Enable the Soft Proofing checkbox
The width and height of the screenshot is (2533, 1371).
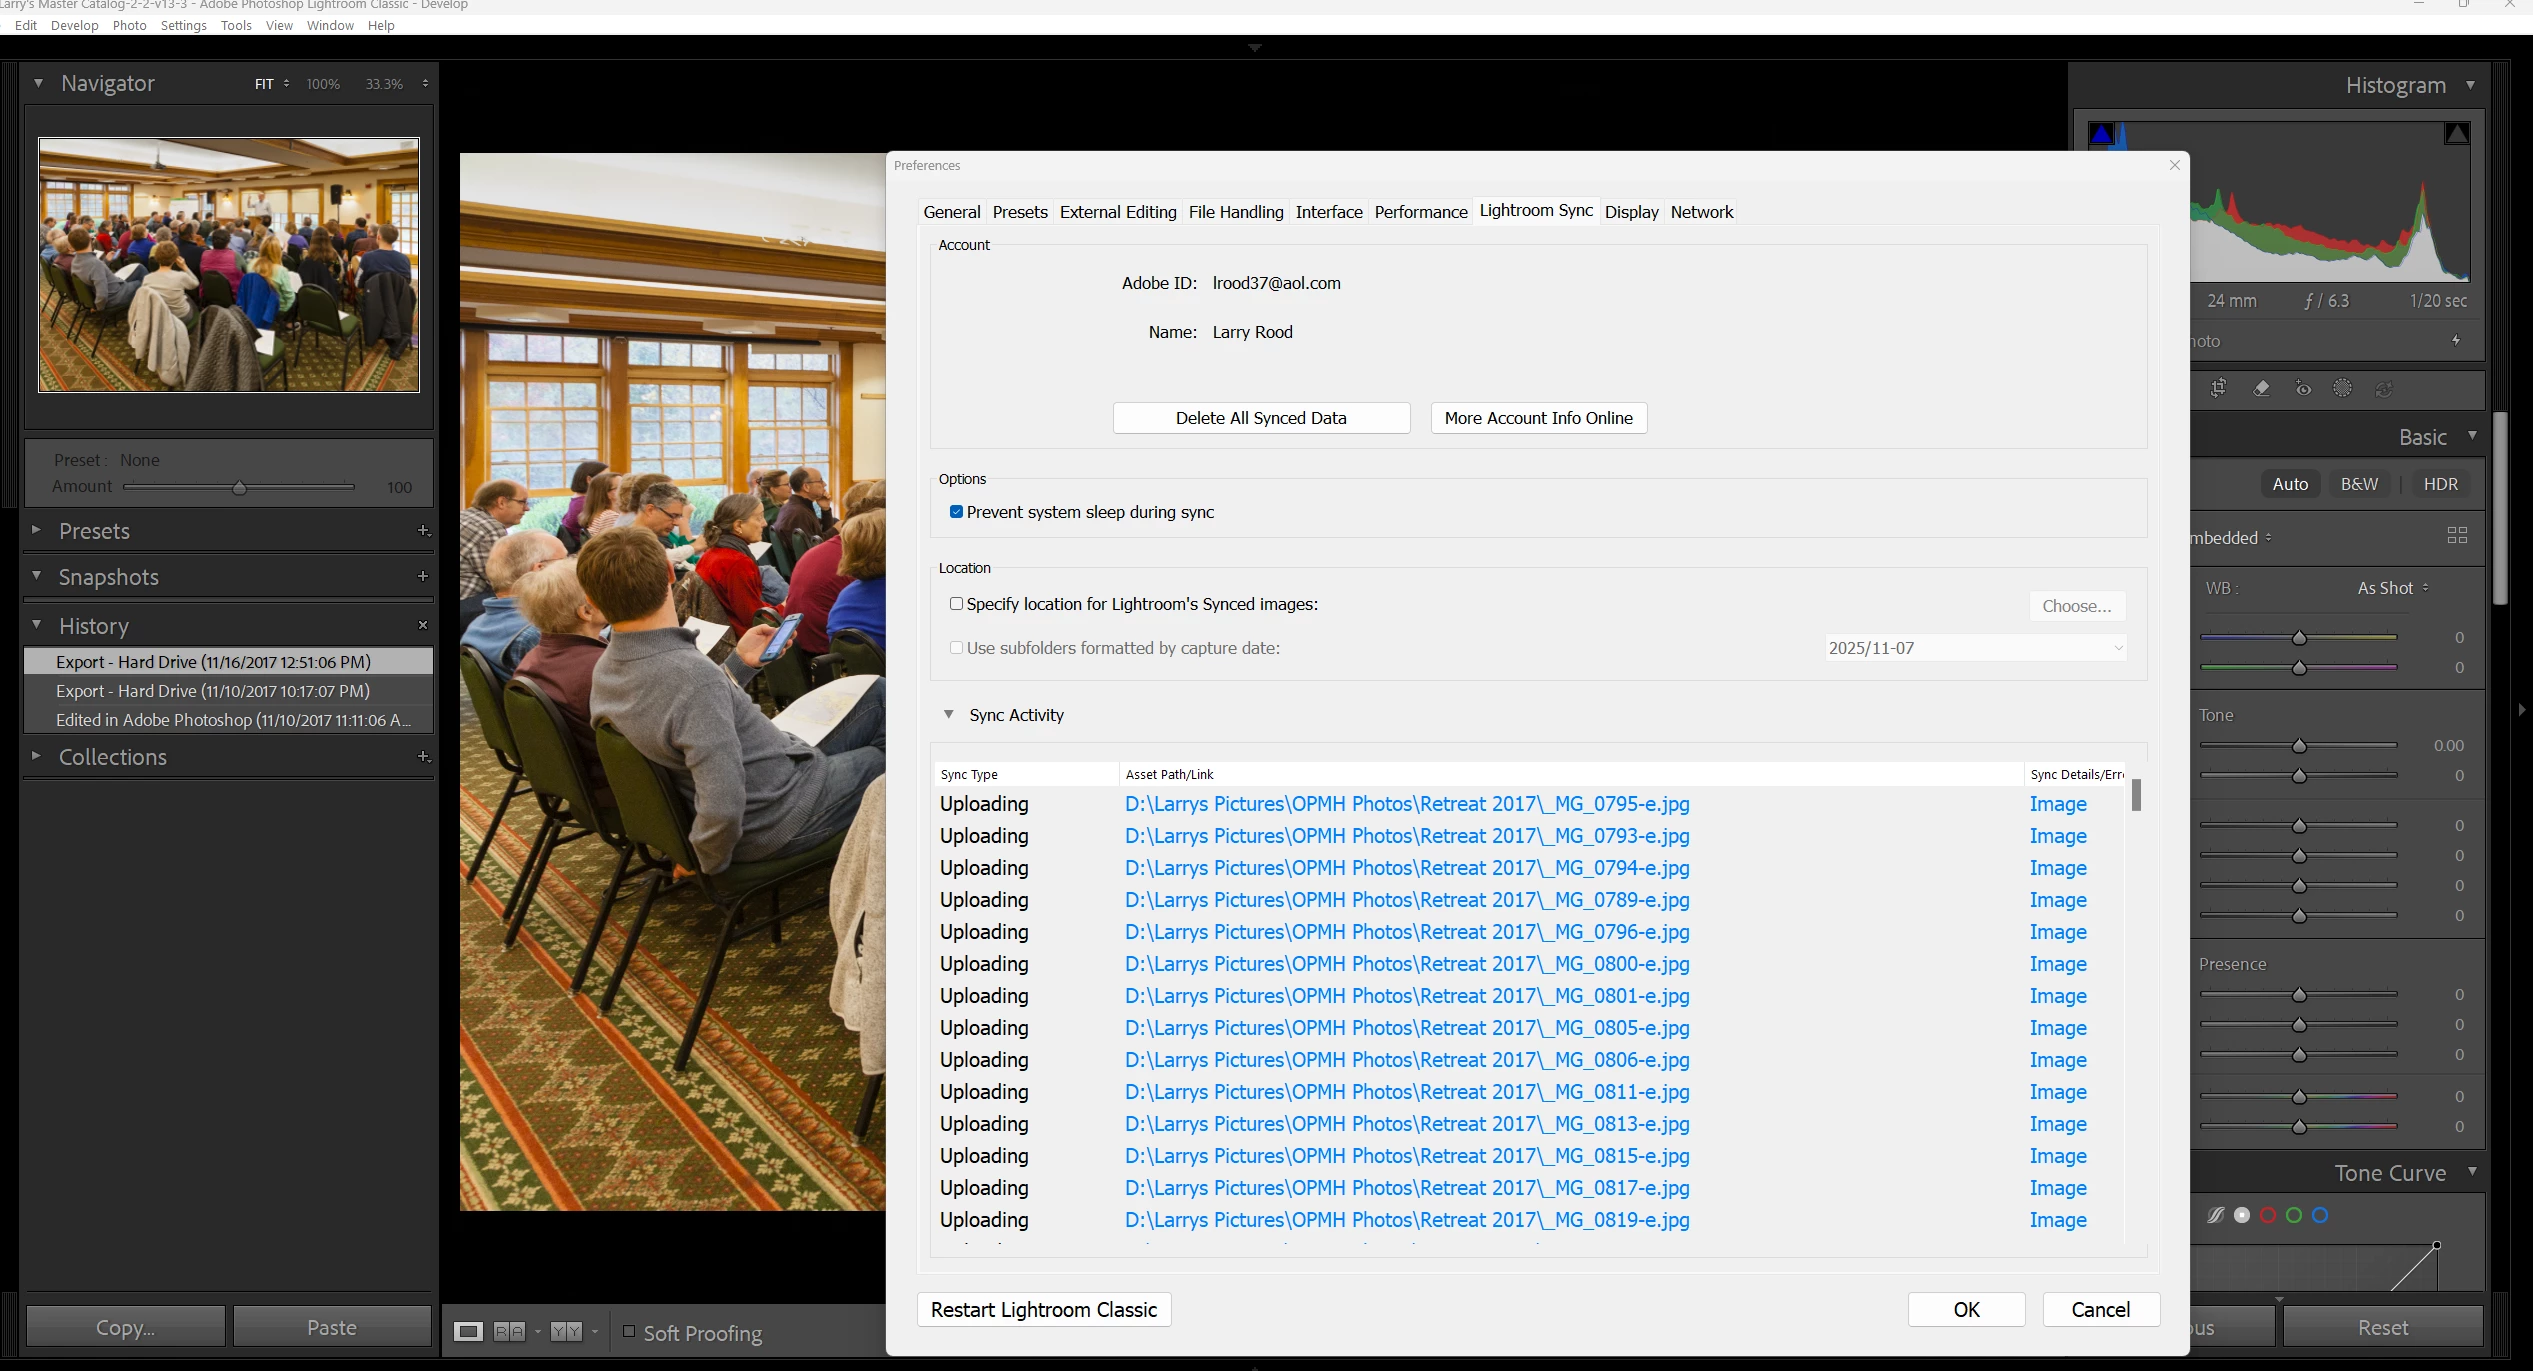[629, 1331]
